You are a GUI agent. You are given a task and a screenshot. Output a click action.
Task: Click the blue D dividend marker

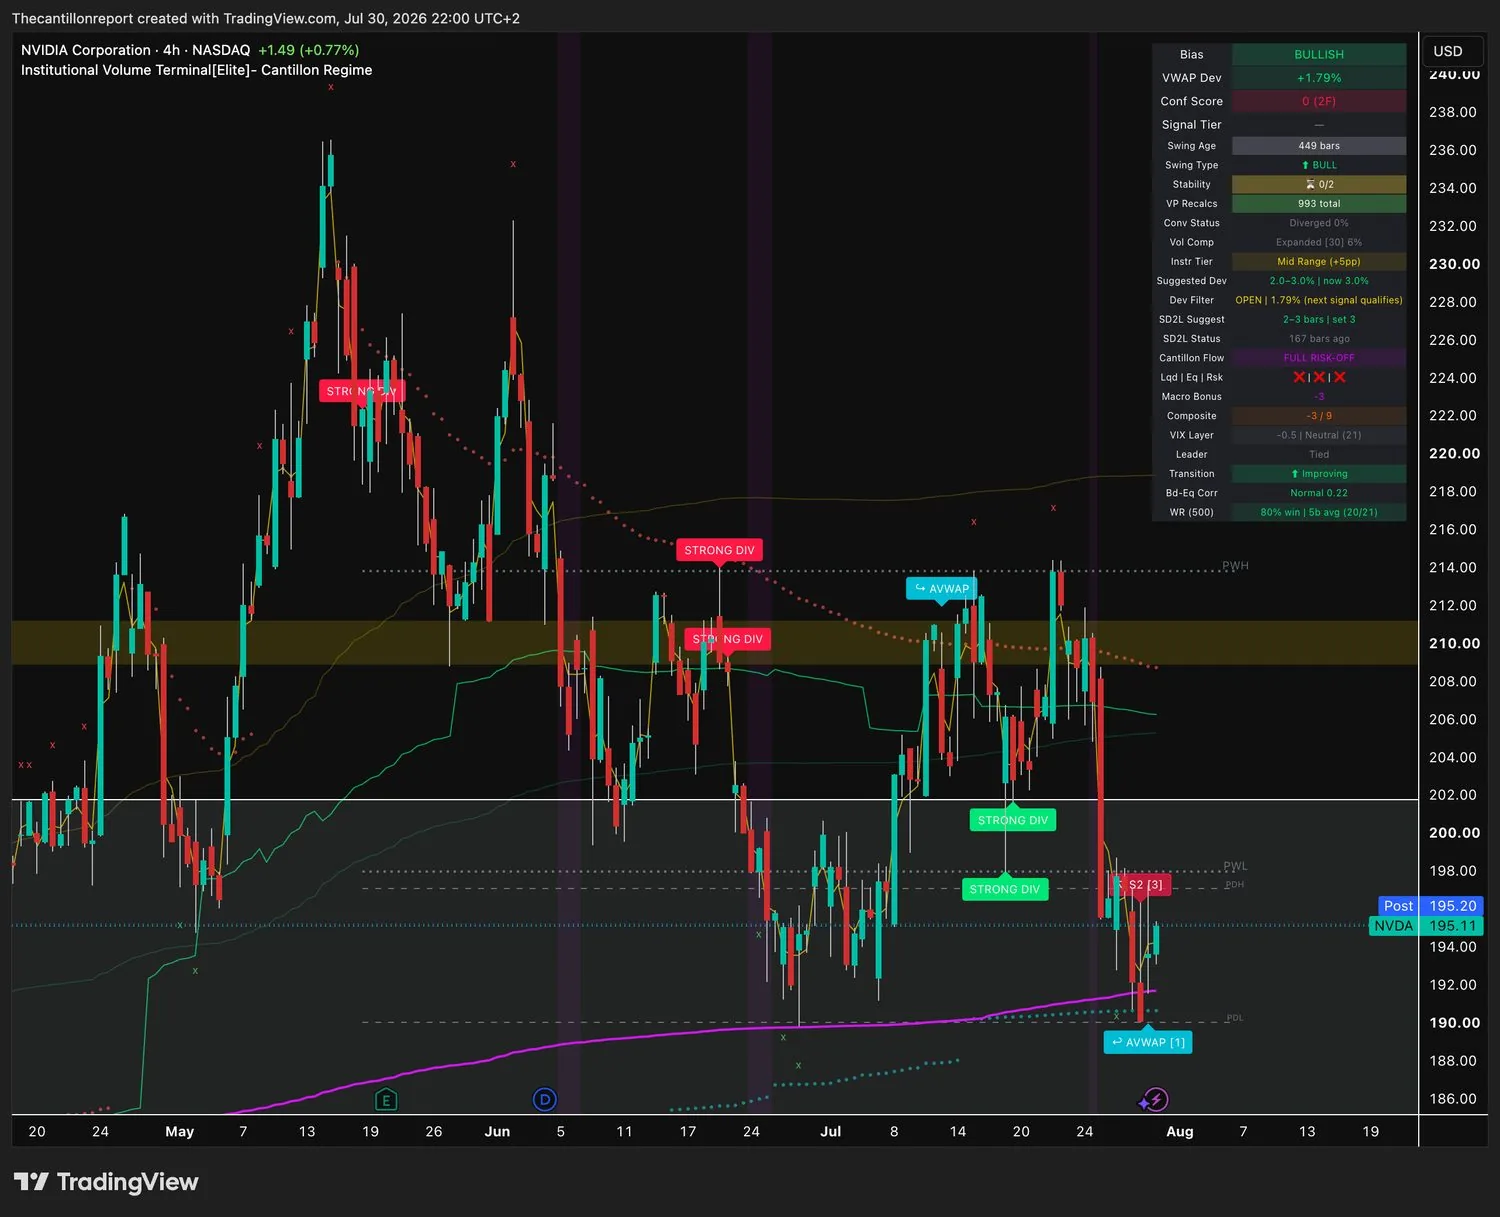[545, 1100]
